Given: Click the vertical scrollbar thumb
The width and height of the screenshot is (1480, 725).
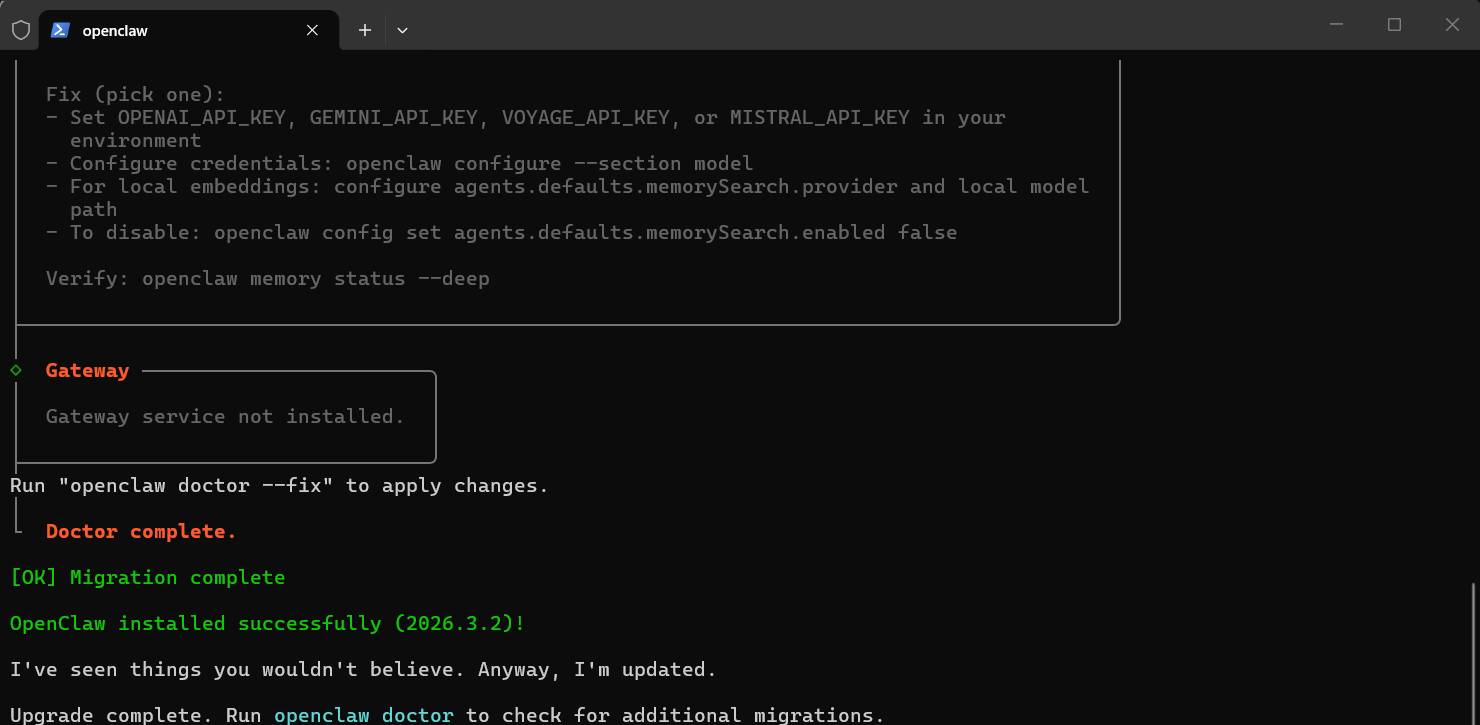Looking at the screenshot, I should tap(1475, 650).
